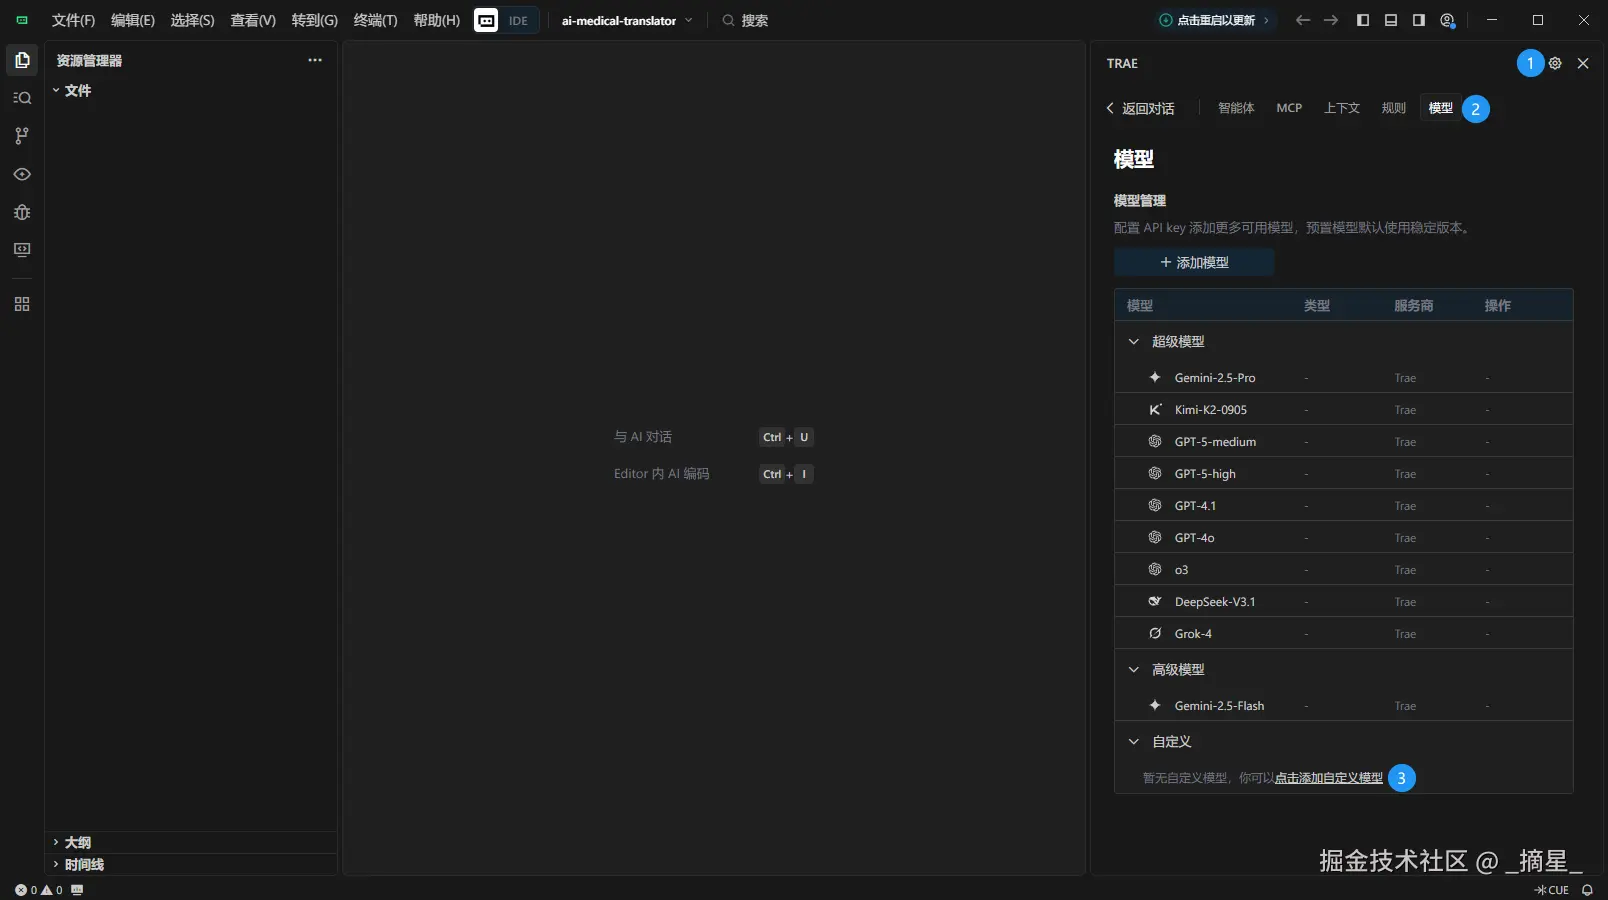
Task: Select the GPT-4o model row
Action: pos(1343,537)
